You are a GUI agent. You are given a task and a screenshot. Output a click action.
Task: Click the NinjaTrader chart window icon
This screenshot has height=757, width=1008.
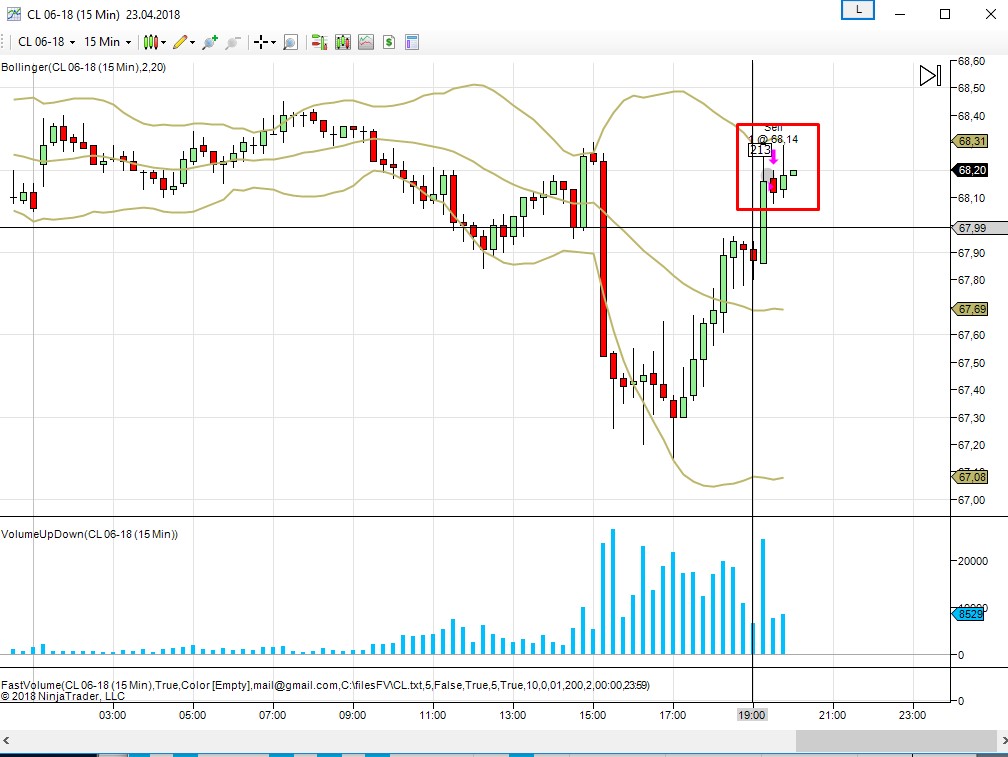click(x=14, y=14)
